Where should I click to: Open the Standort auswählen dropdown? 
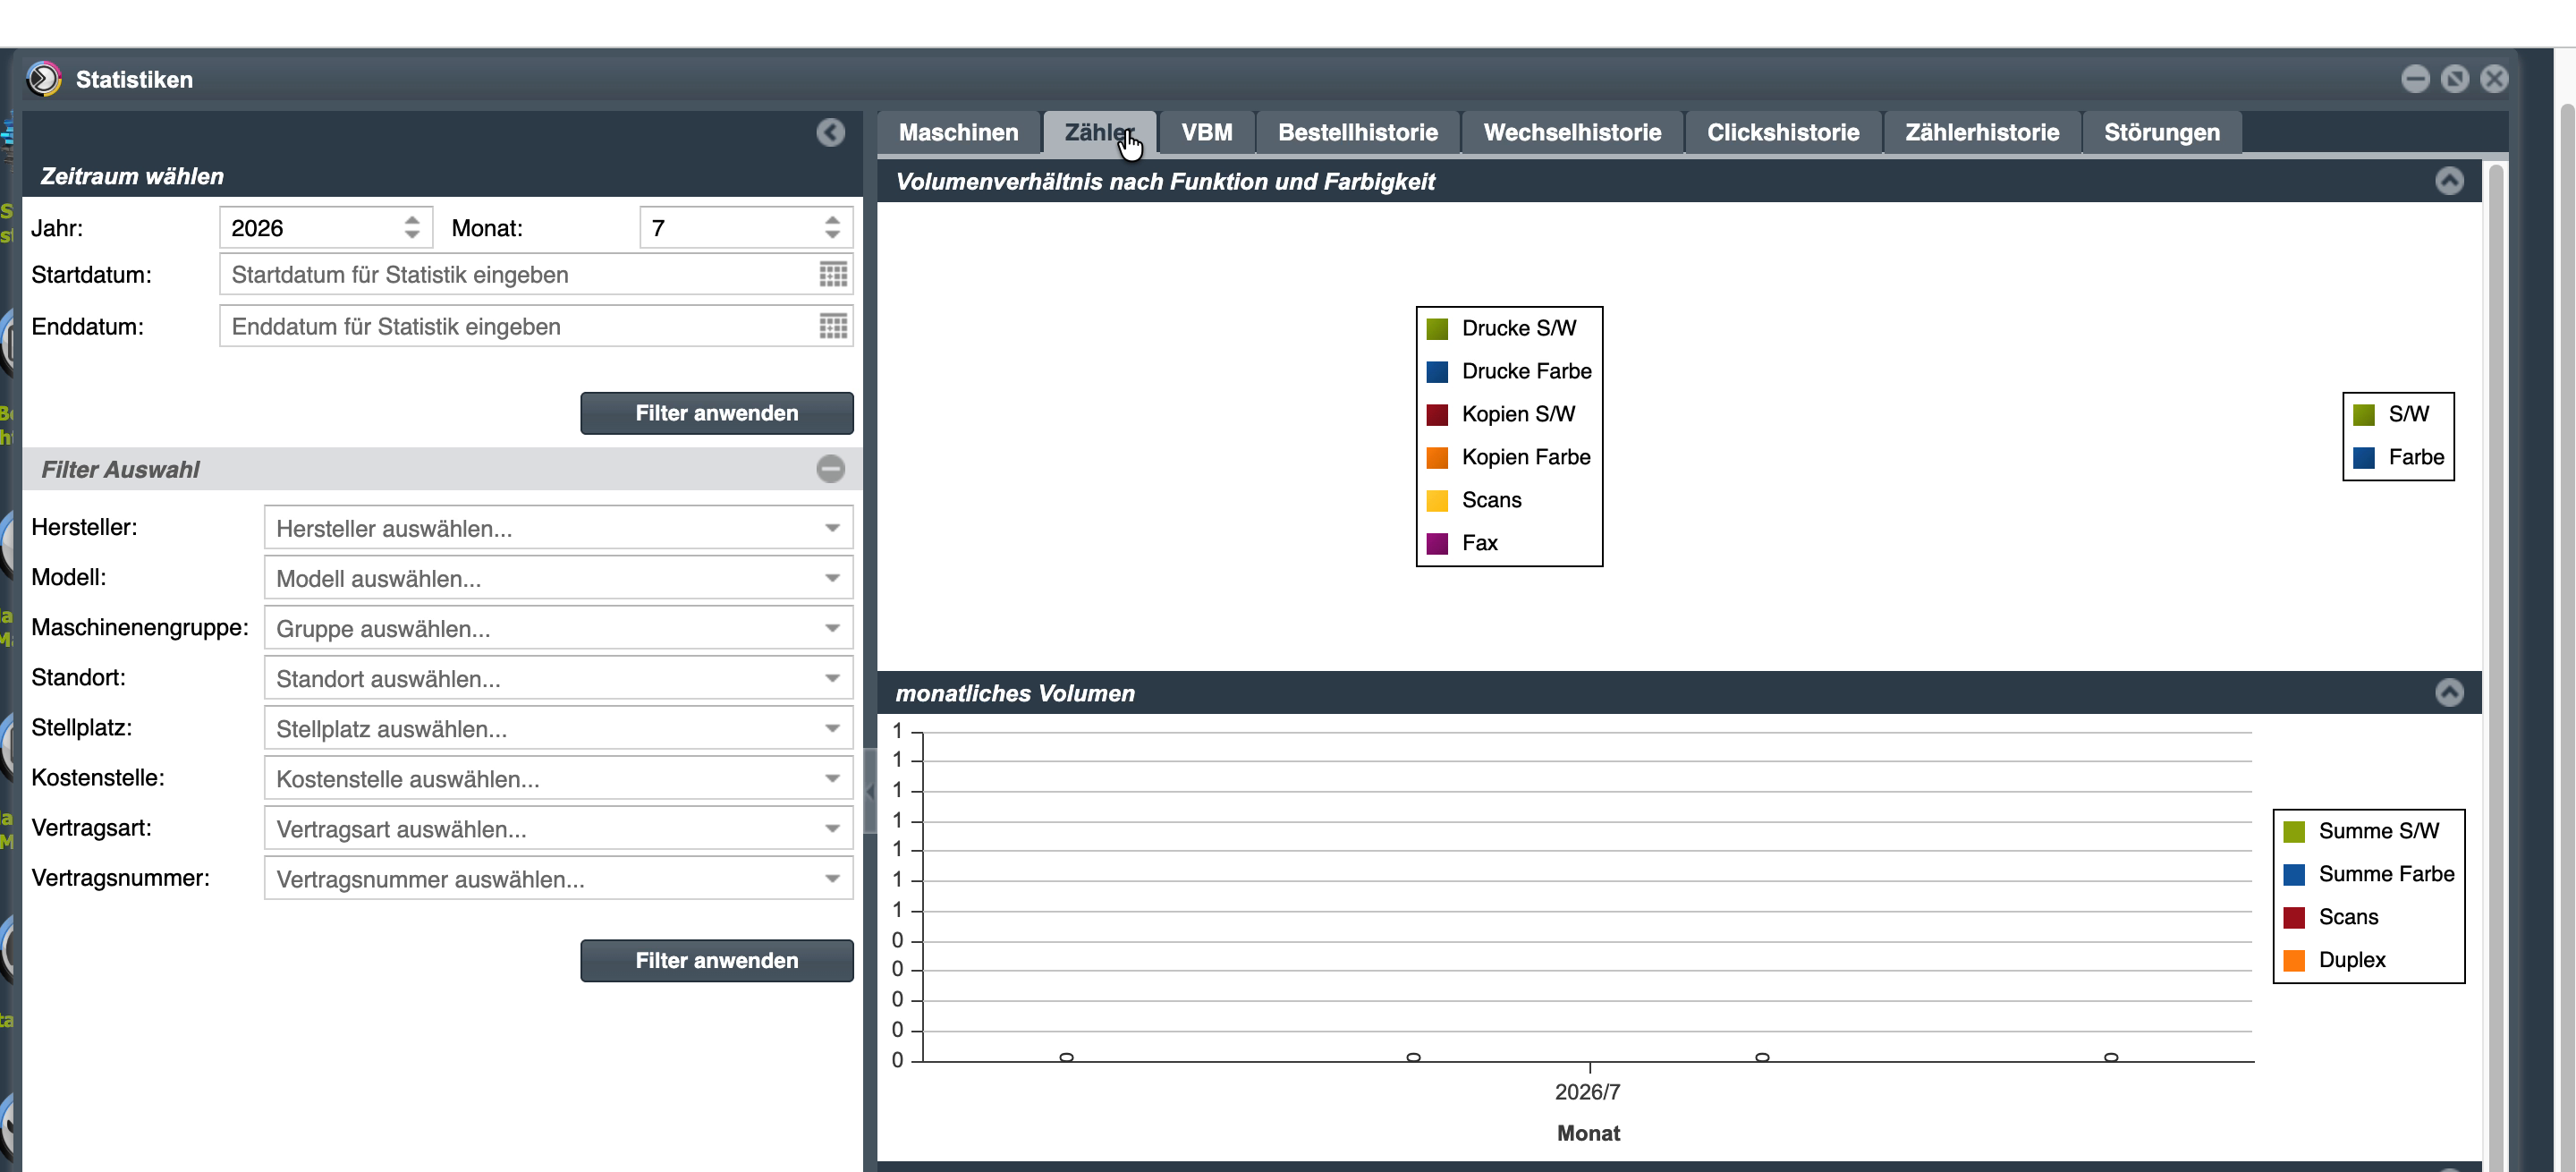point(558,679)
